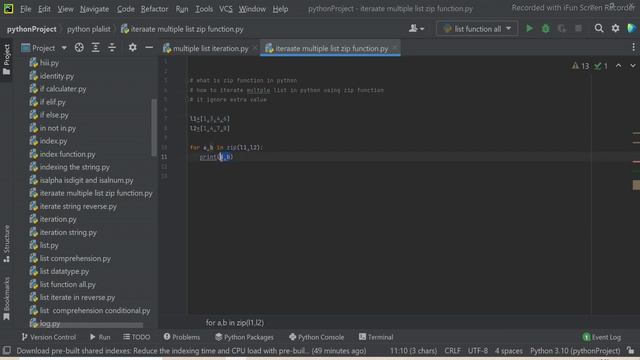The height and width of the screenshot is (360, 640).
Task: Toggle the Project side tool window
Action: (7, 60)
